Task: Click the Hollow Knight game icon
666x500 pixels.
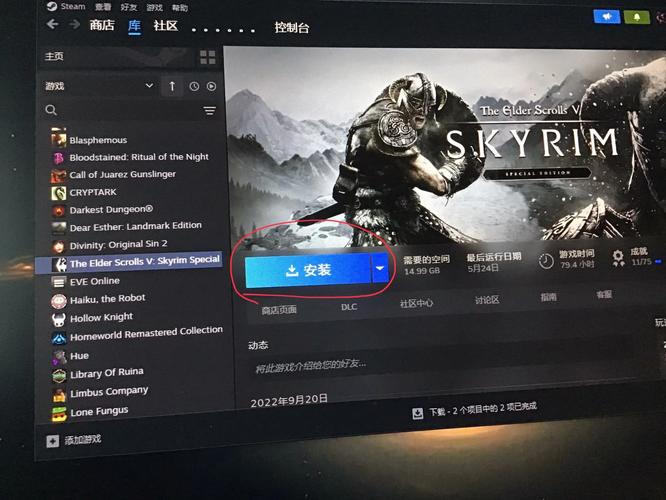Action: [x=58, y=319]
